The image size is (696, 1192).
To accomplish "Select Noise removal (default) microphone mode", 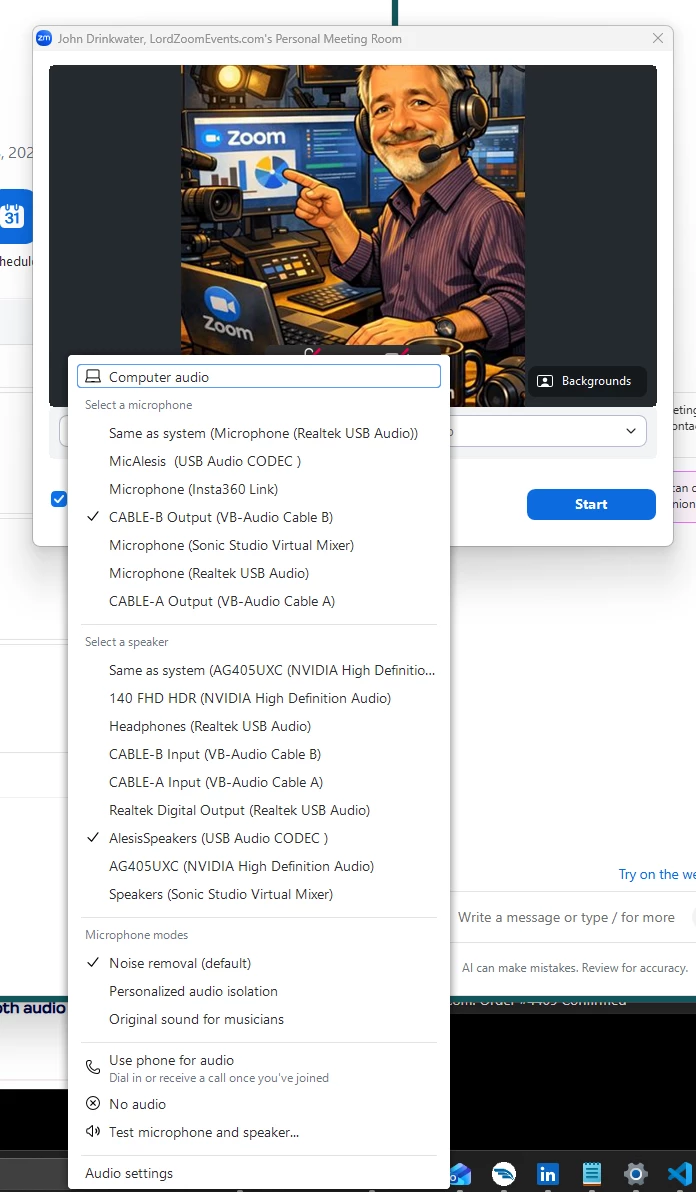I will 258,962.
